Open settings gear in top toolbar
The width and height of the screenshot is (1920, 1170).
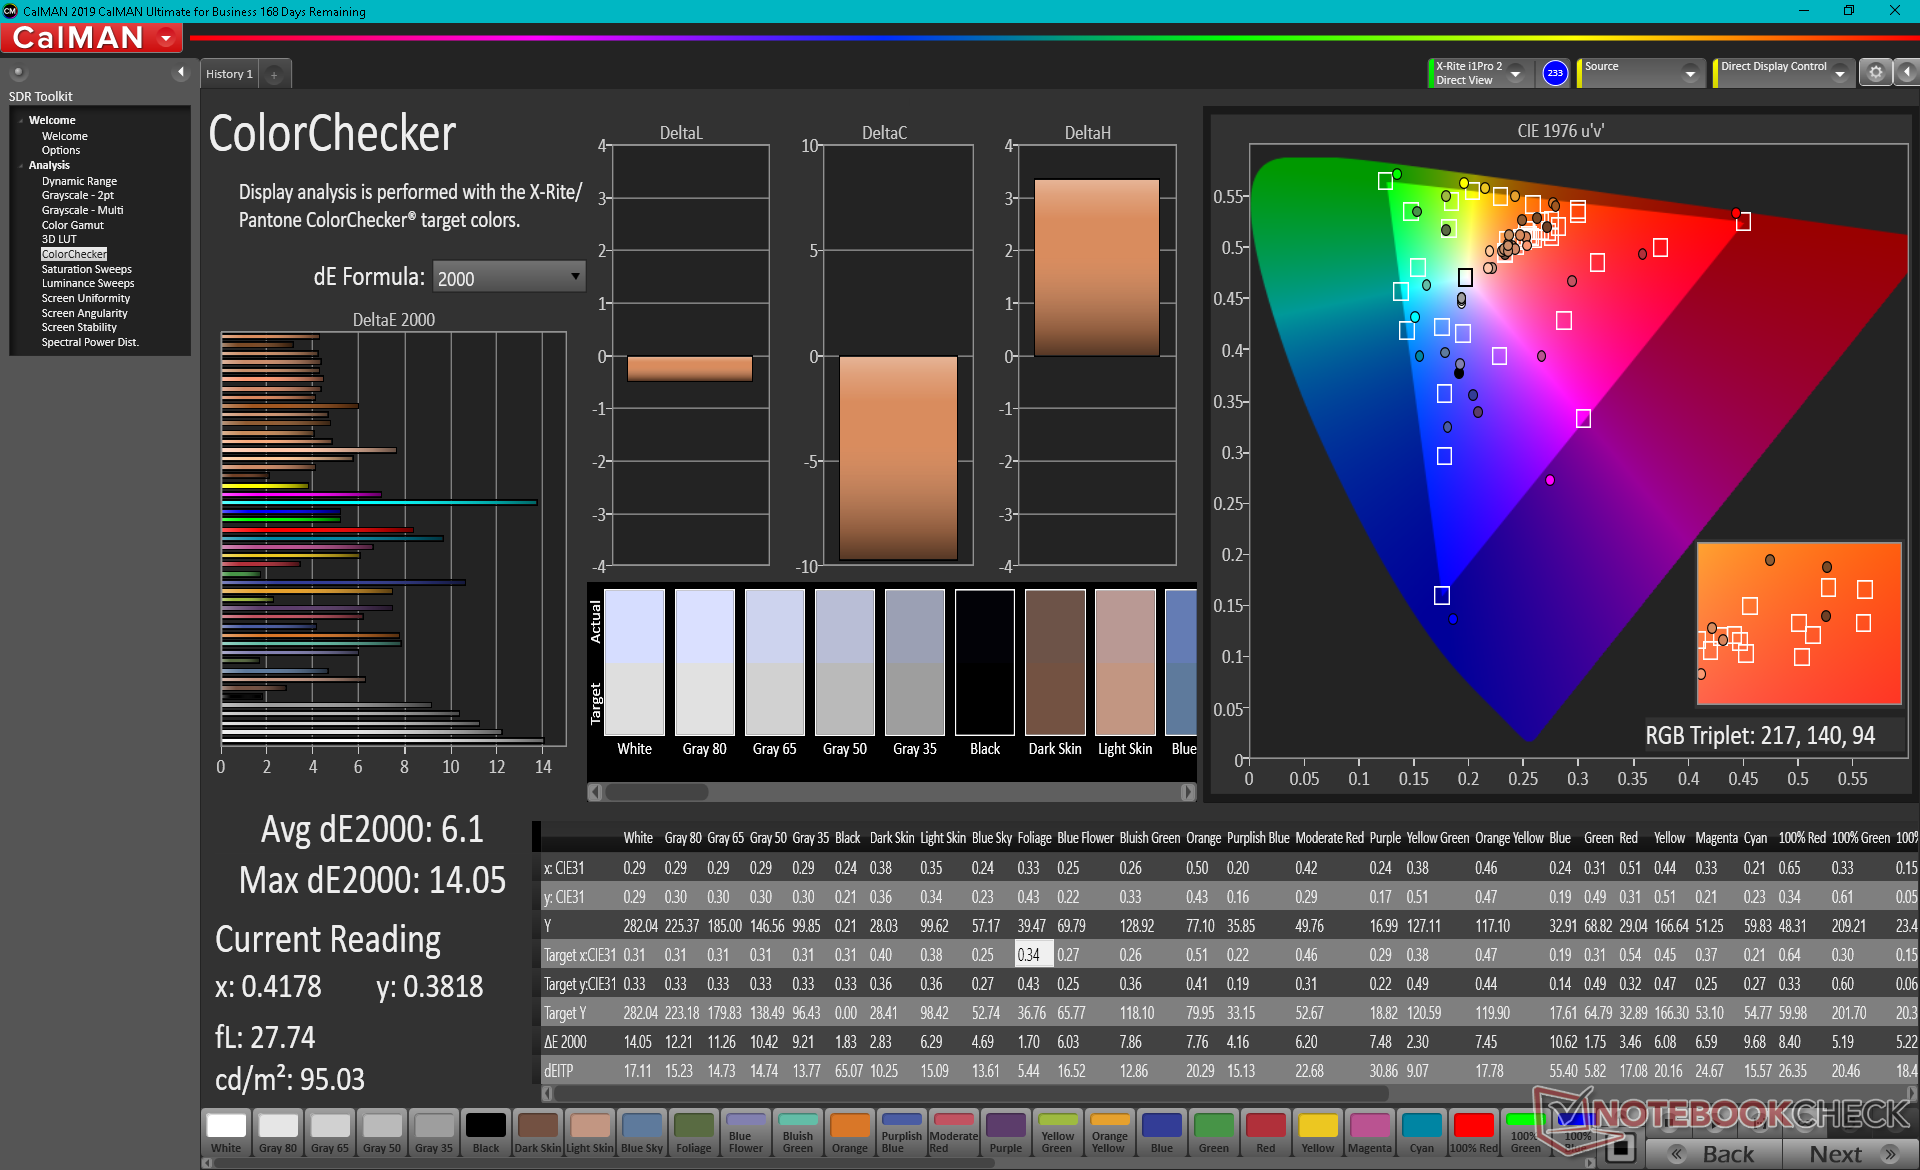(x=1875, y=72)
